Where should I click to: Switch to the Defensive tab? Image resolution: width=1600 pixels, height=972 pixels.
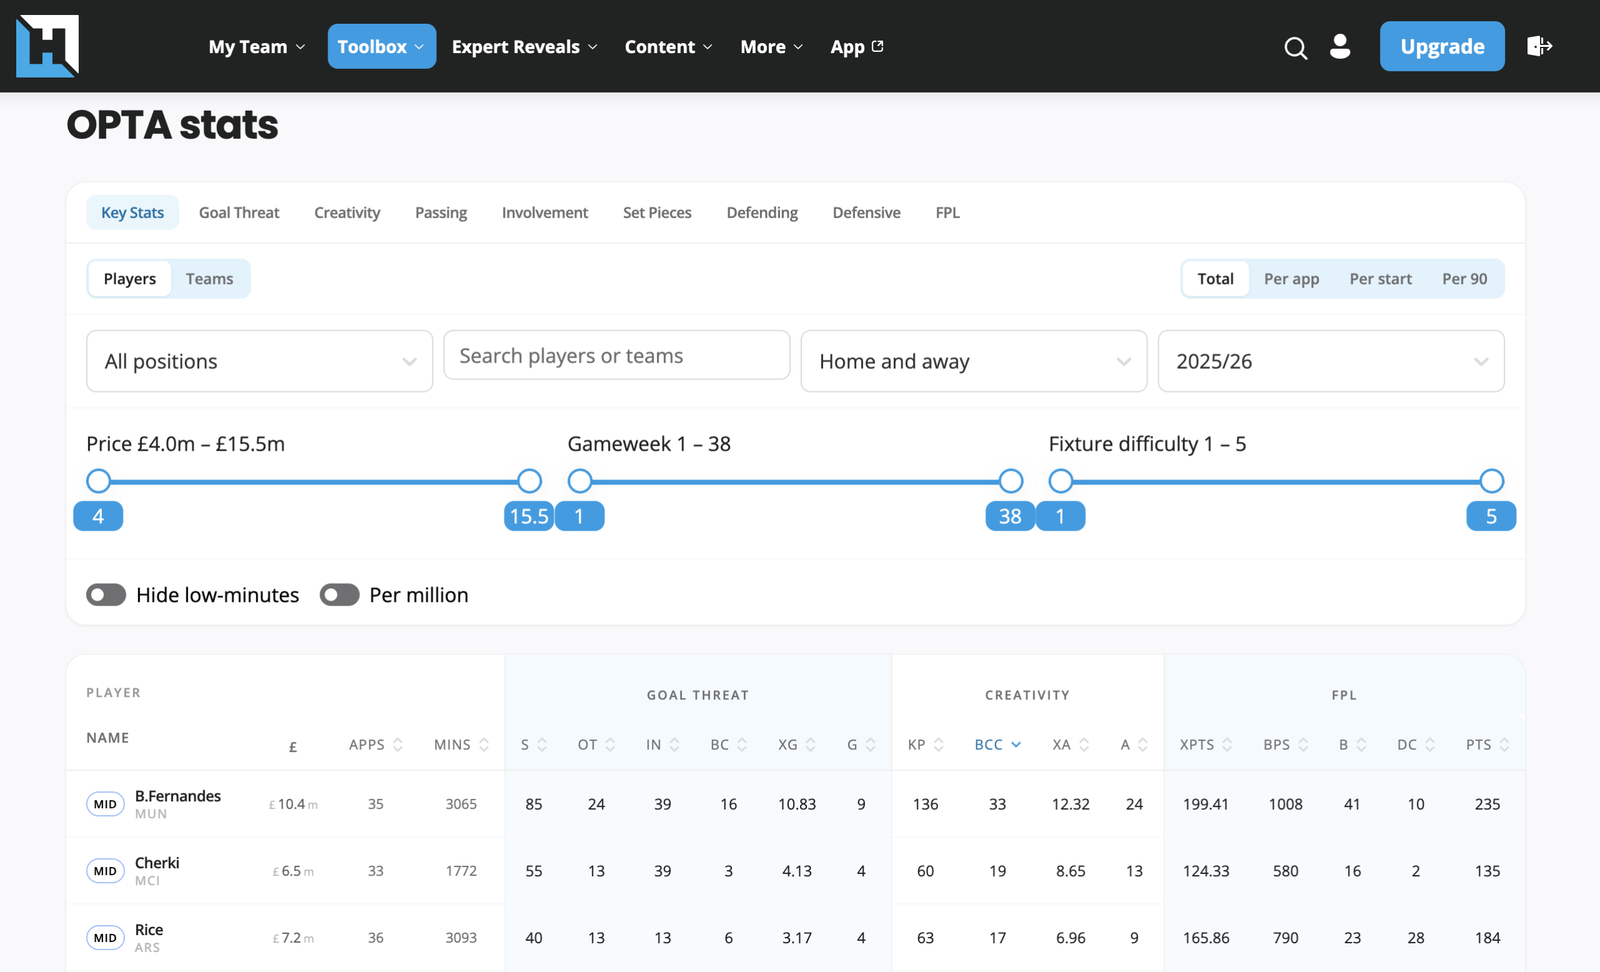867,213
